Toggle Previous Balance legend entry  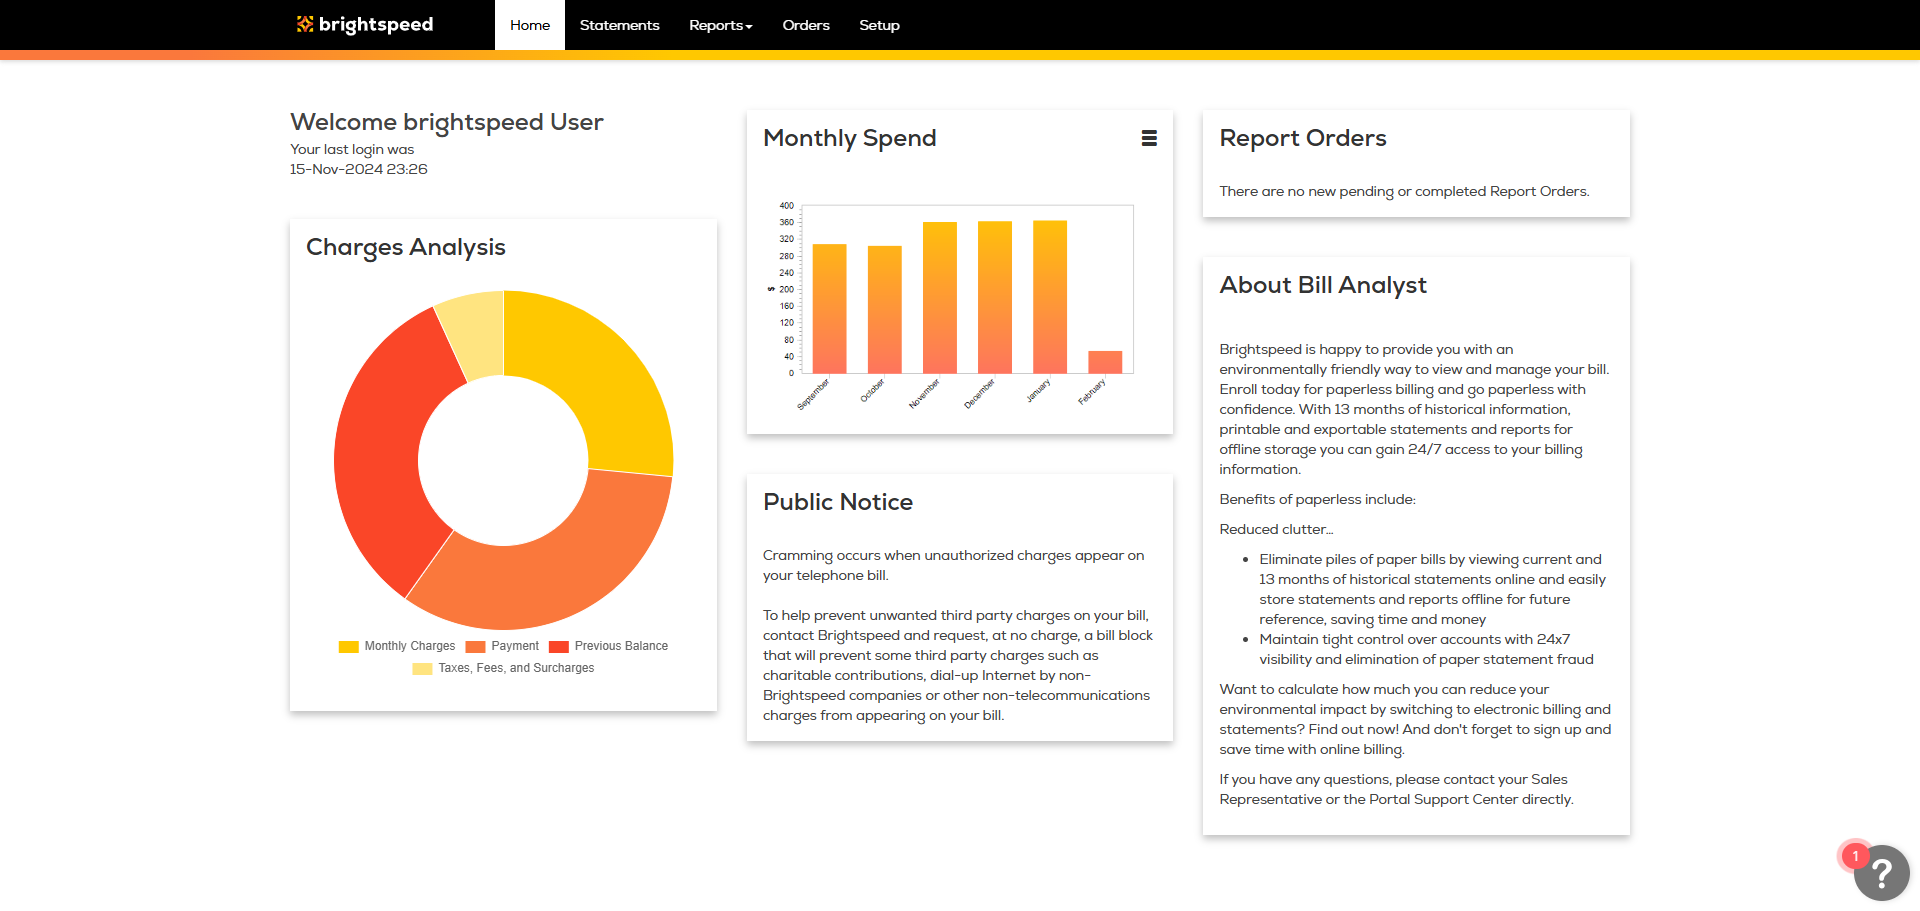(x=609, y=646)
